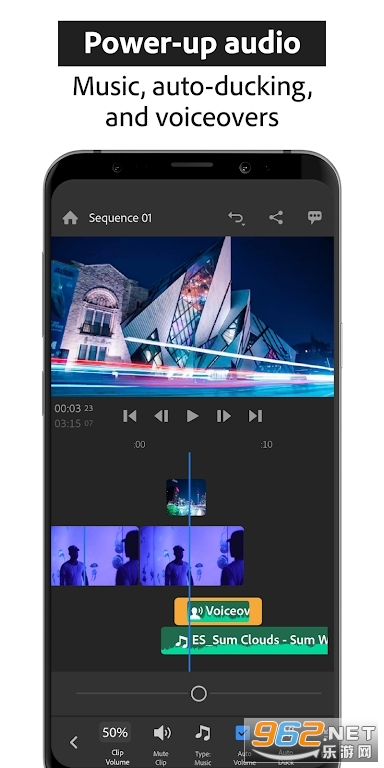Image resolution: width=384 pixels, height=768 pixels.
Task: Step forward one frame
Action: pyautogui.click(x=224, y=416)
